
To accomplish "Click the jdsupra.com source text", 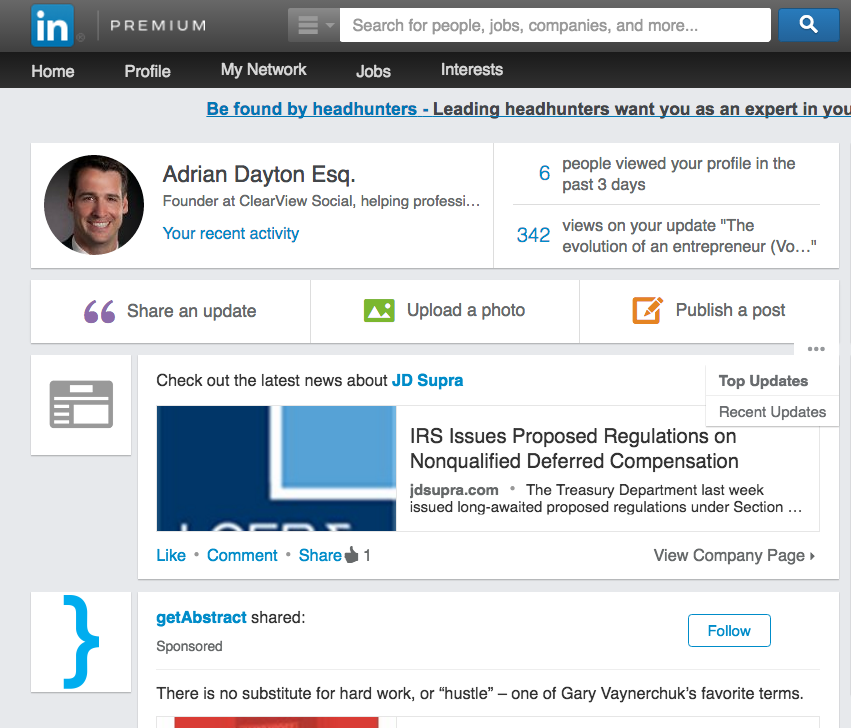I will pos(454,490).
